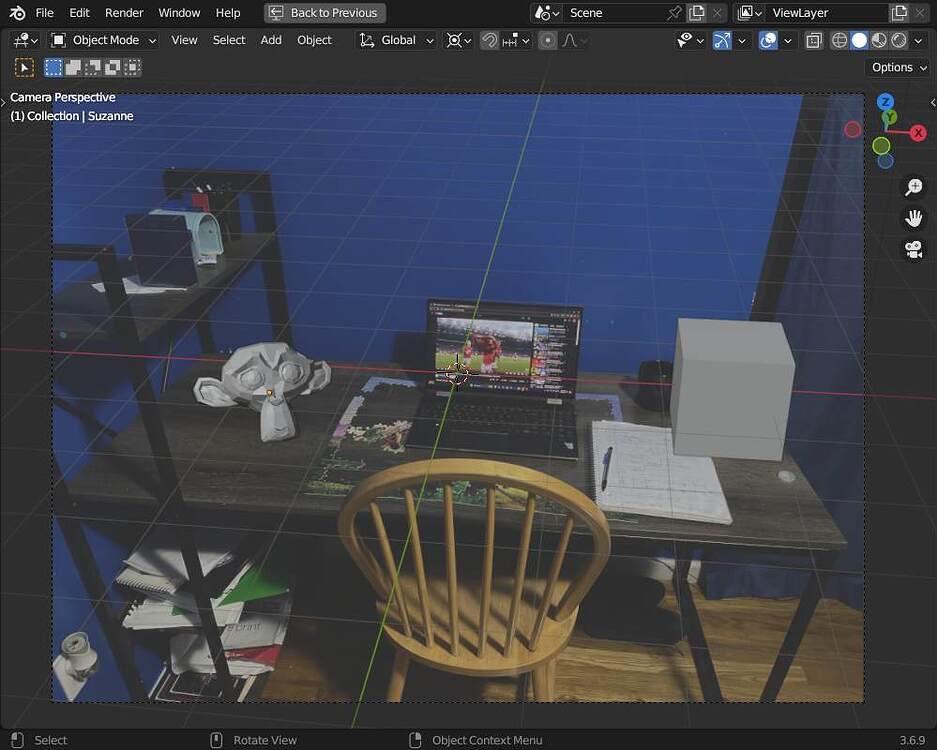Toggle the show overlays button
Screen dimensions: 937x750
(768, 40)
